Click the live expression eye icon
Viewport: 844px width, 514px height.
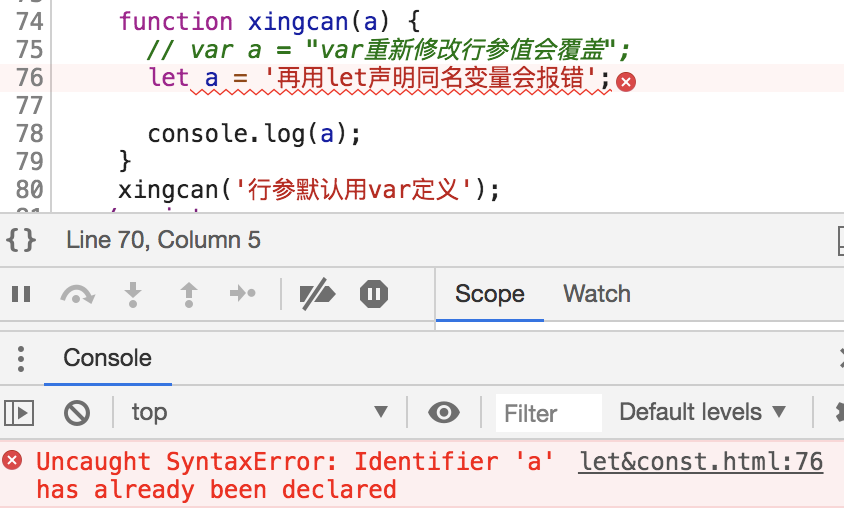(x=444, y=412)
